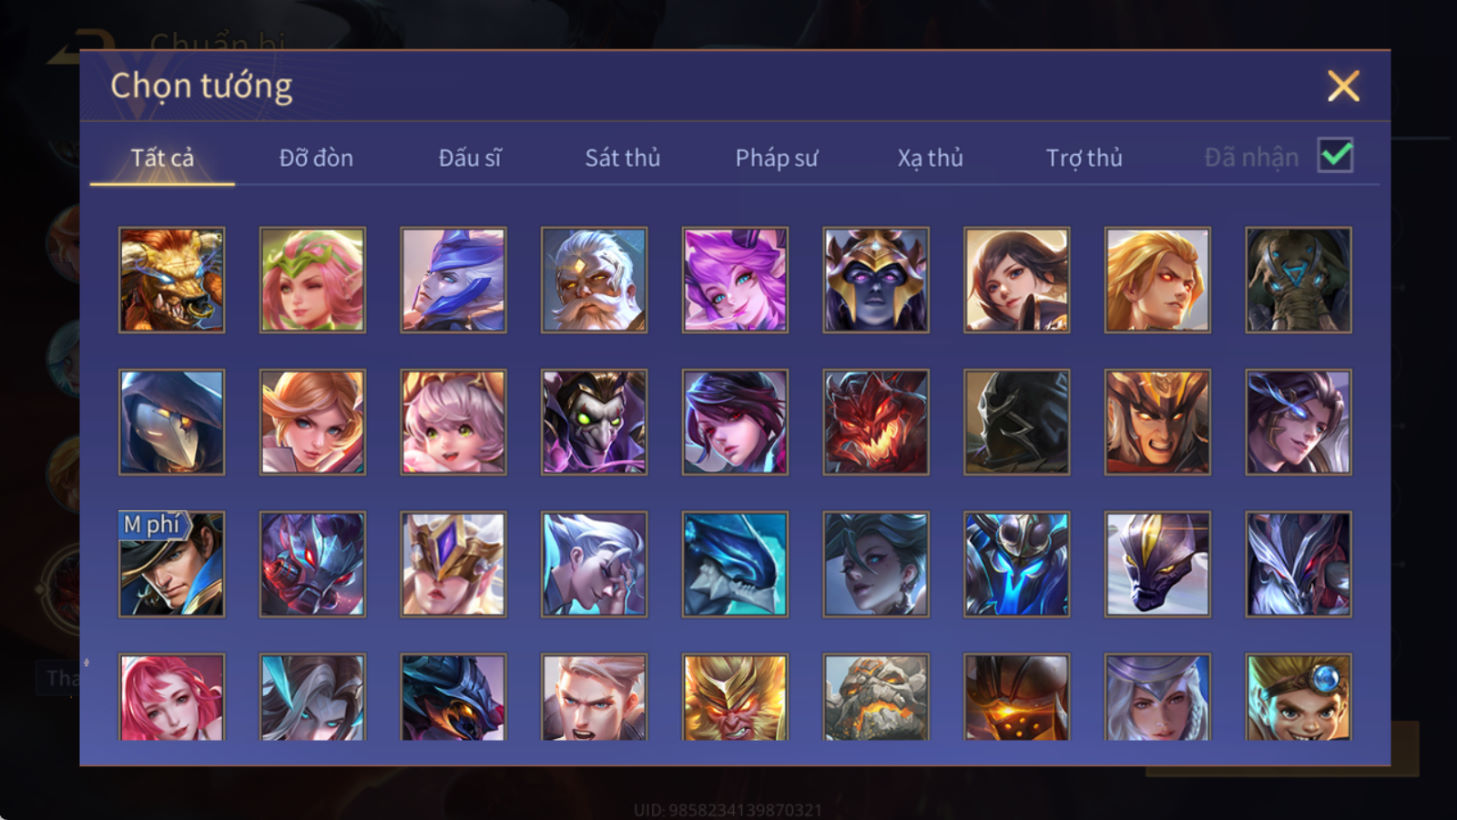Choose the white-bearded old man hero
This screenshot has width=1457, height=820.
coord(594,280)
